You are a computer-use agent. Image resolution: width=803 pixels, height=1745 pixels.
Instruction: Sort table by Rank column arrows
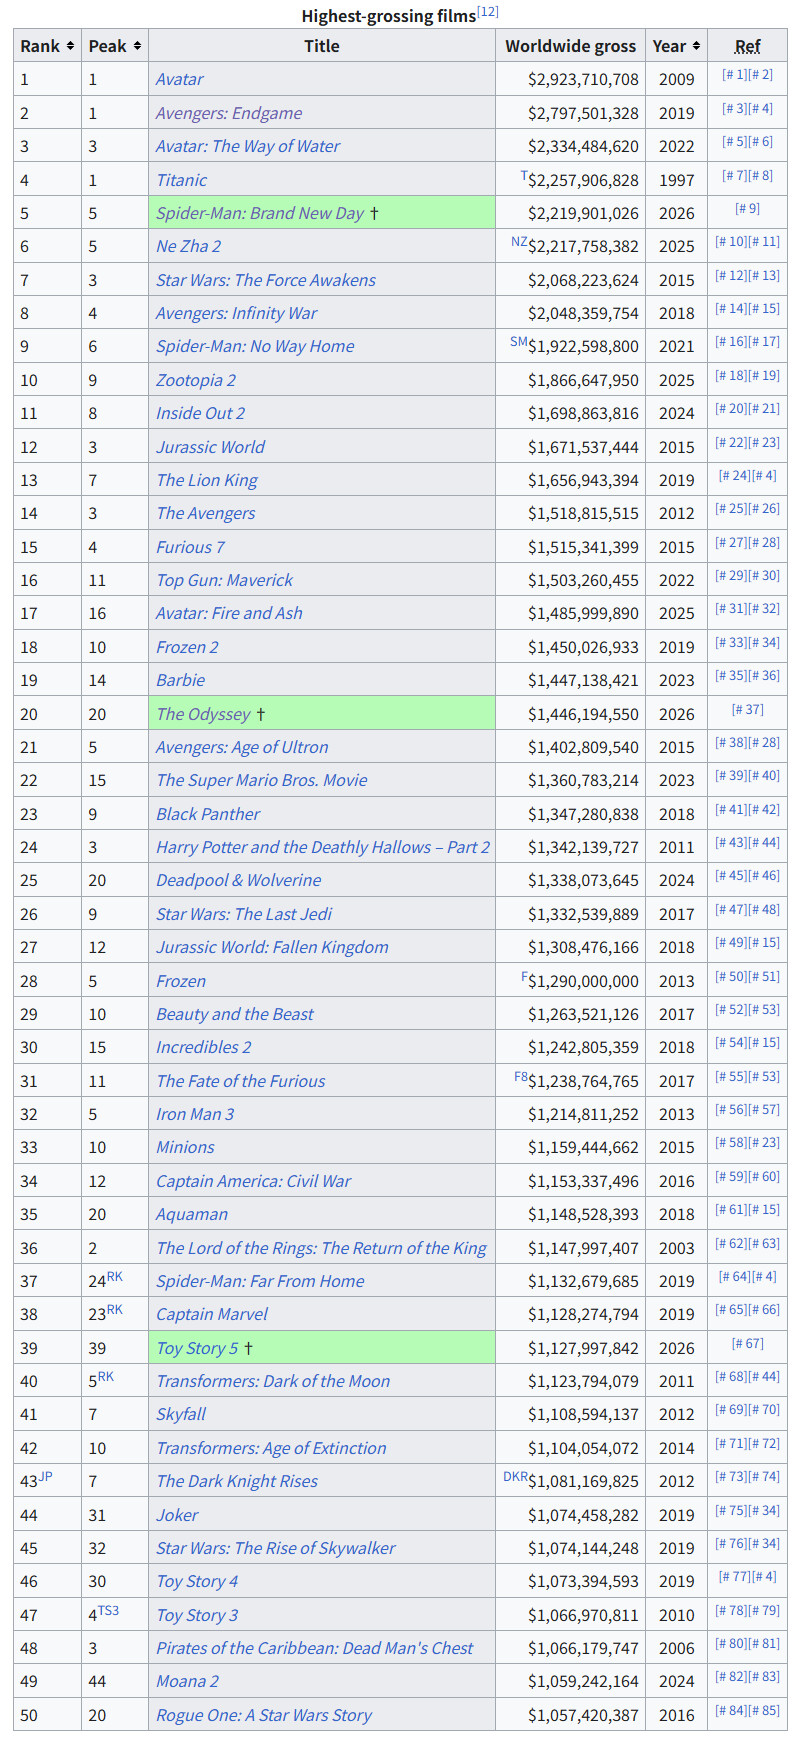click(70, 46)
